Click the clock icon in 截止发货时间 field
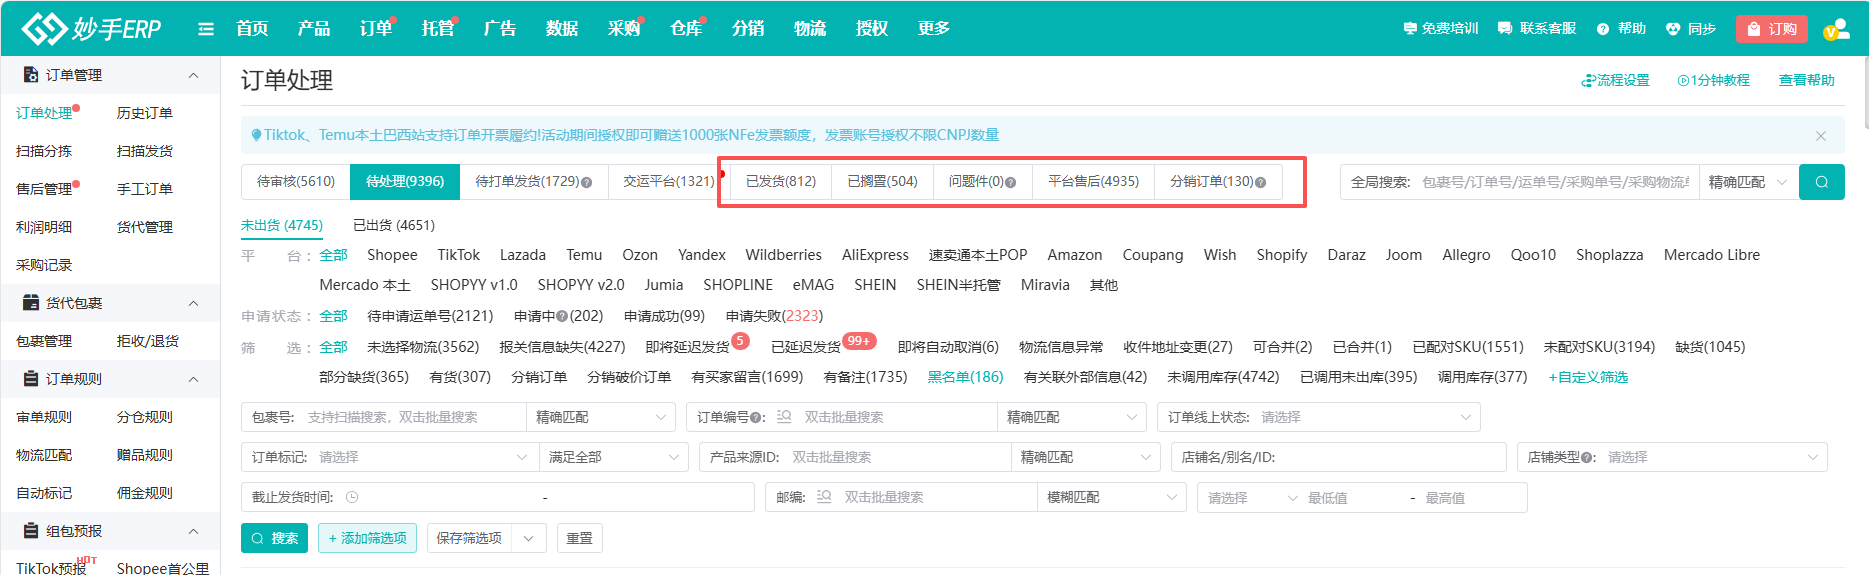Viewport: 1869px width, 575px height. click(x=352, y=497)
